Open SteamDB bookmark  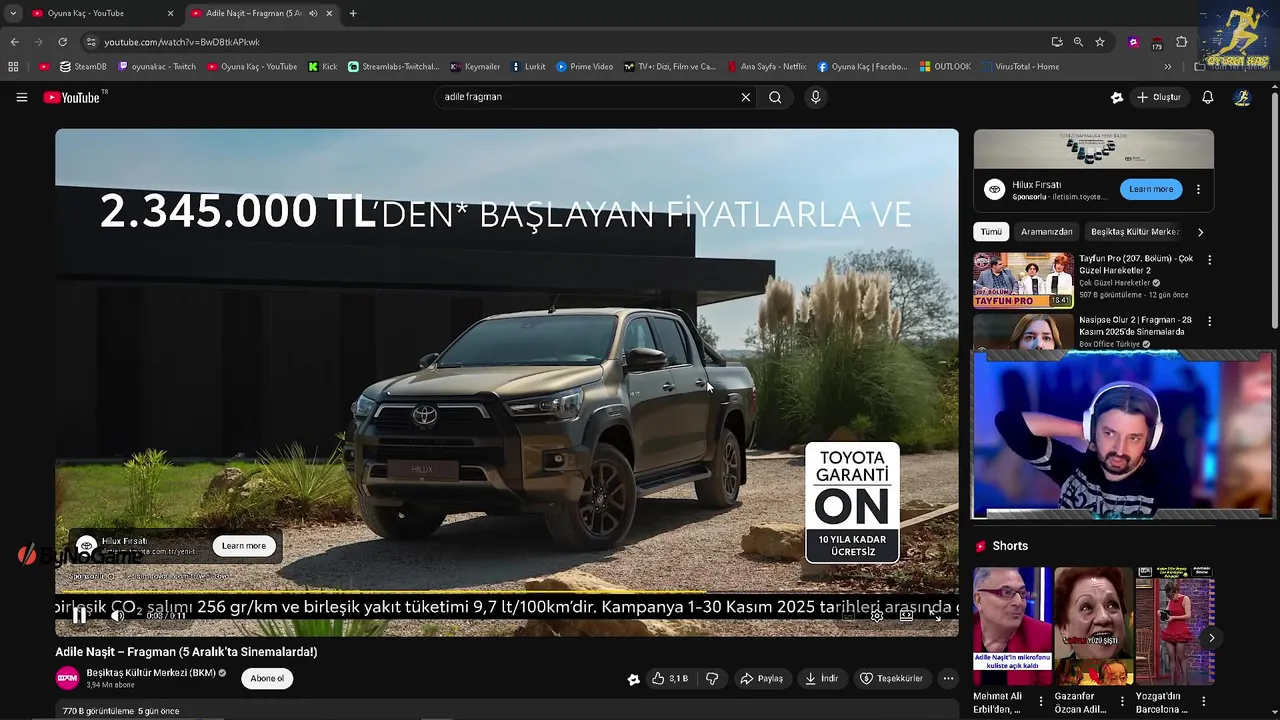pos(83,67)
